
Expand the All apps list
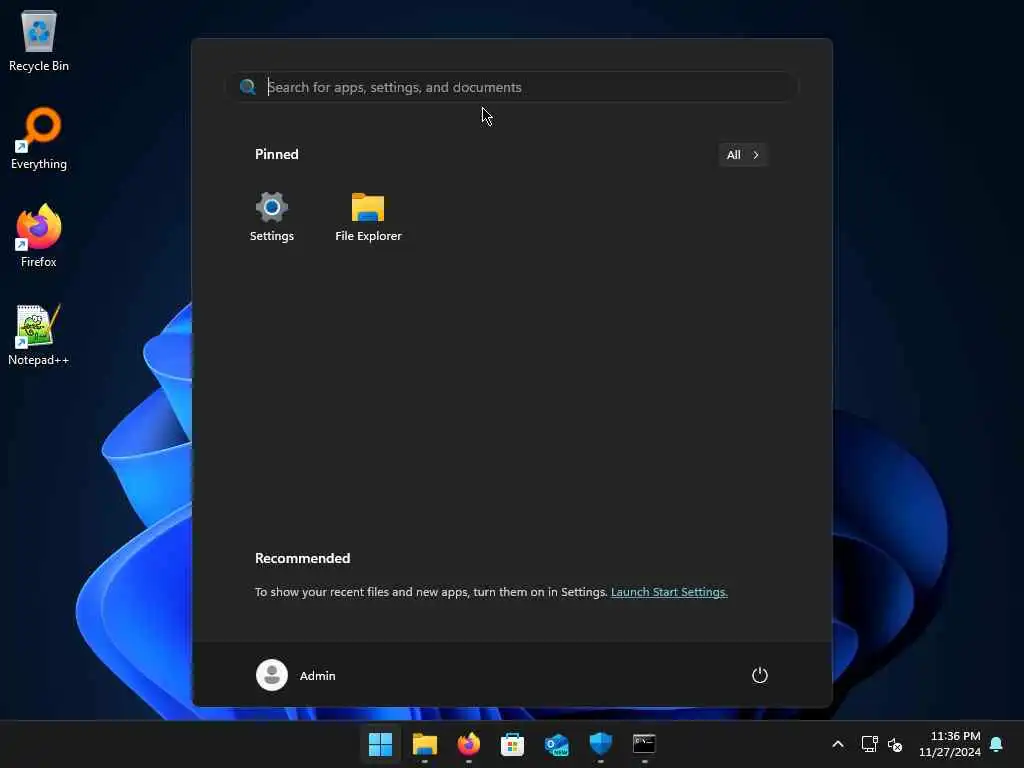point(743,155)
